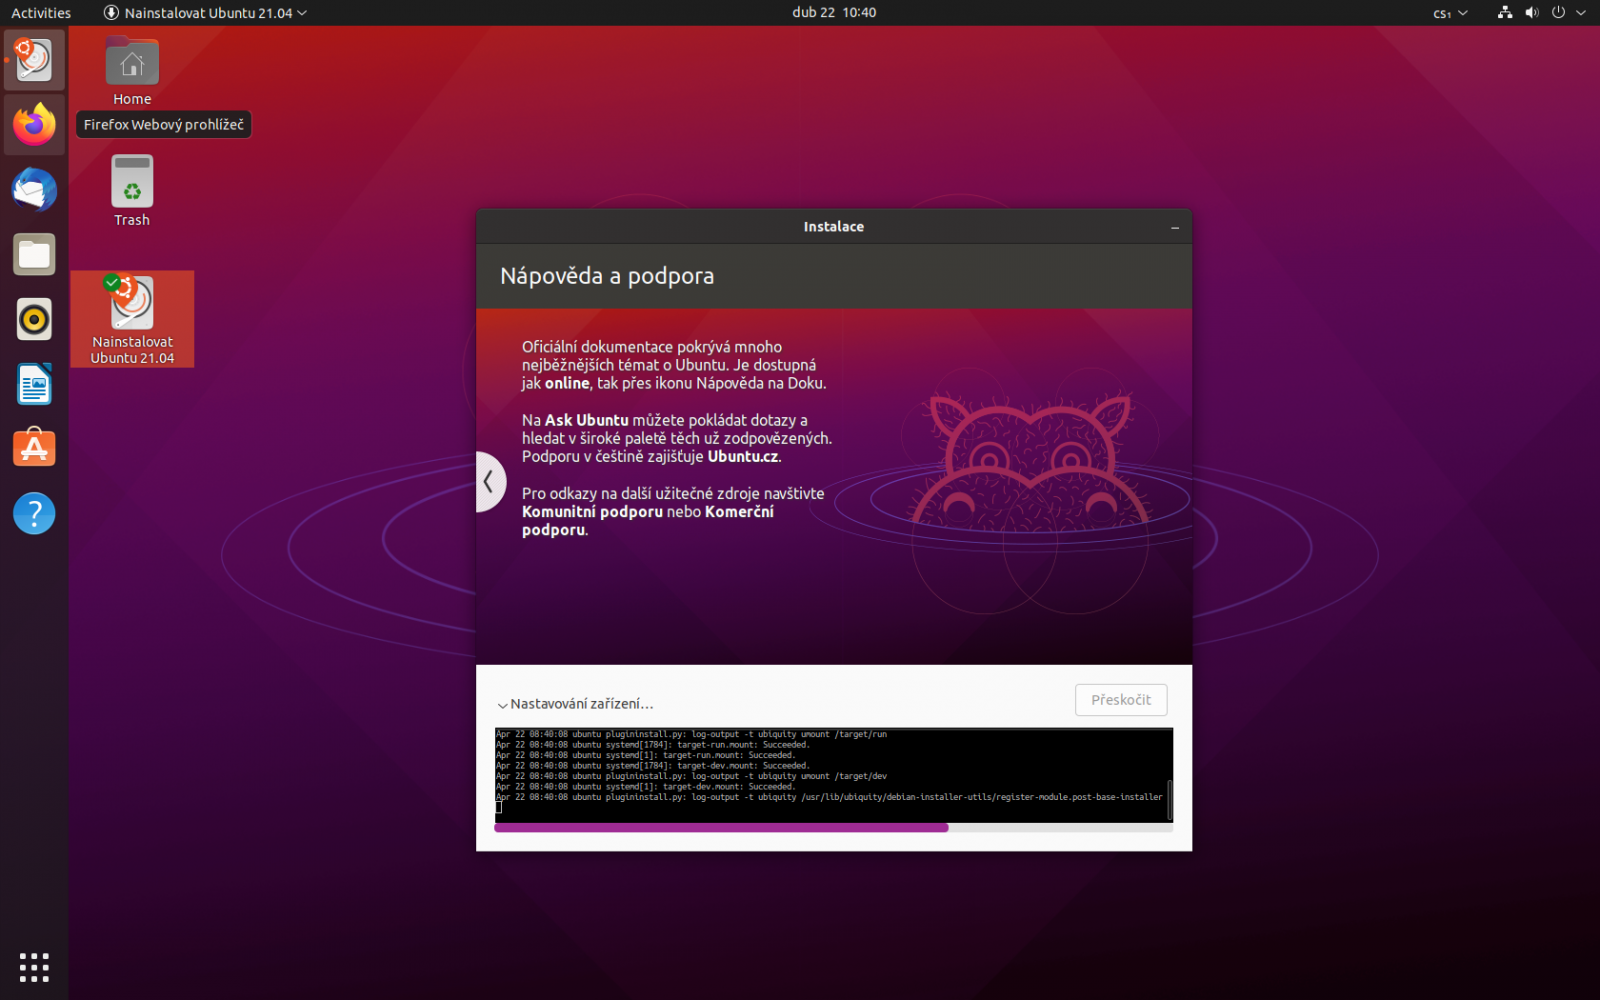The width and height of the screenshot is (1600, 1000).
Task: Open the Activities menu
Action: [x=40, y=13]
